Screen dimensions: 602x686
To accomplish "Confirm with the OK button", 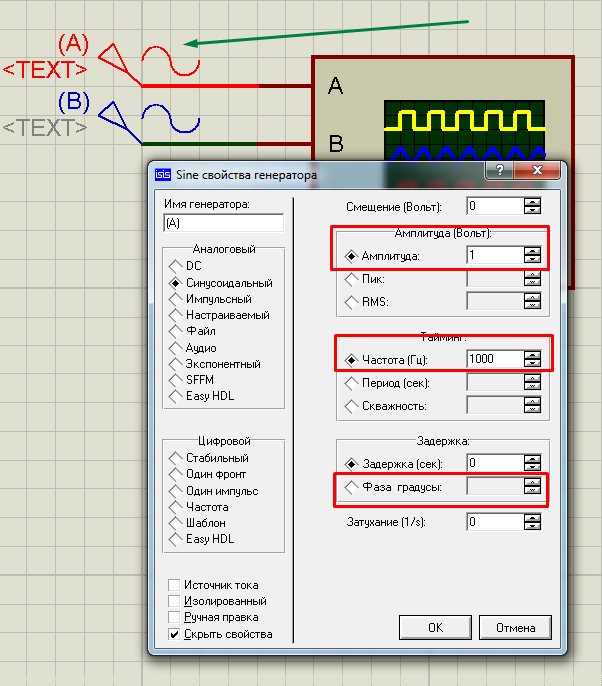I will coord(435,627).
